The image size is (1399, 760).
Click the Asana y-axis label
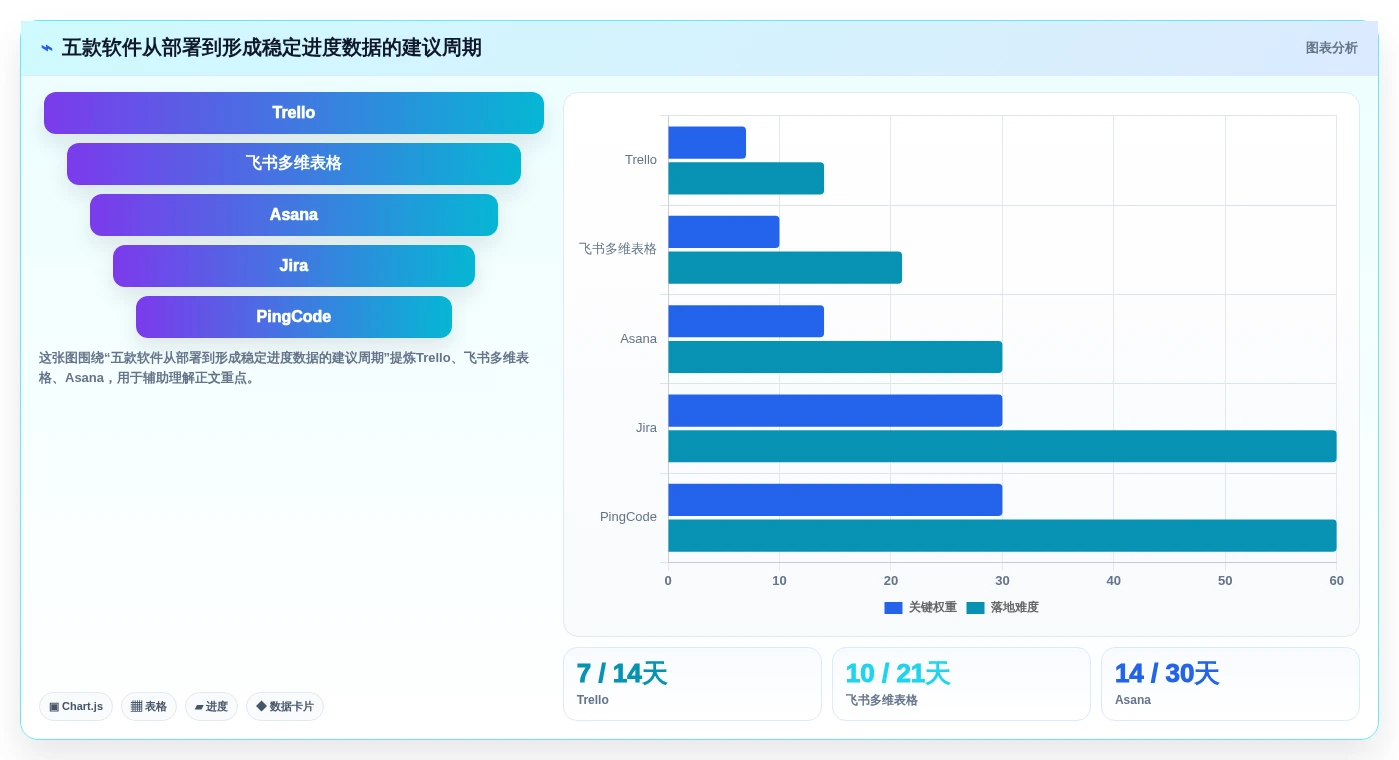(638, 339)
